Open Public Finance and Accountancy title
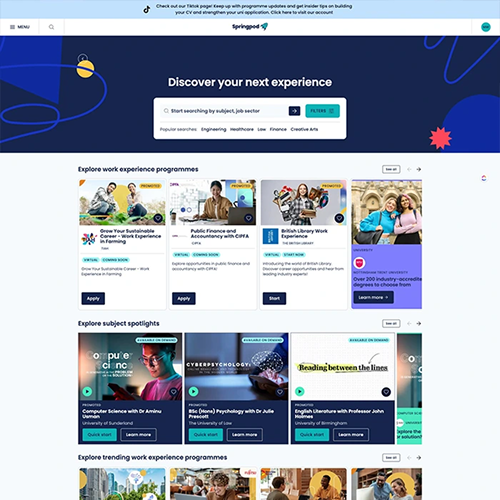 pos(220,233)
